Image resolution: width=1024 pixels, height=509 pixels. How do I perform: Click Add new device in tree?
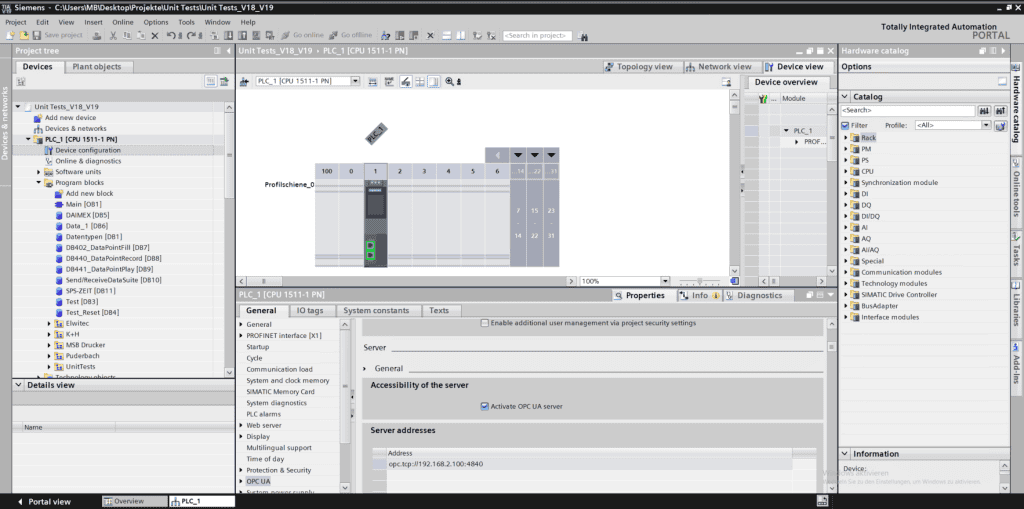pyautogui.click(x=70, y=118)
